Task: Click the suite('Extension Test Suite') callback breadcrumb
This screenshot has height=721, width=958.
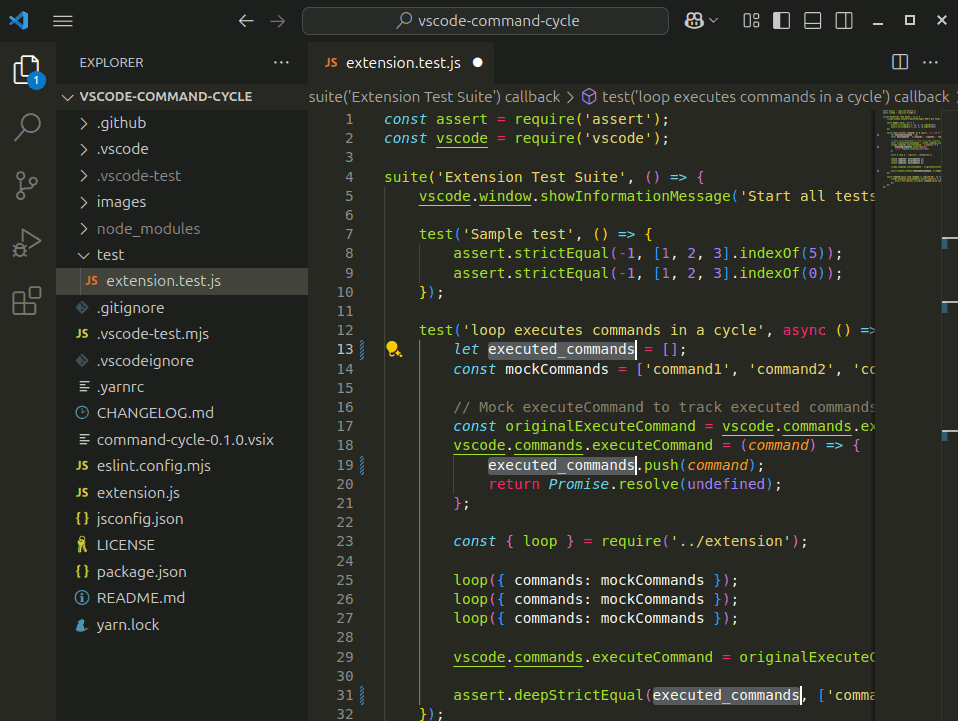Action: pos(434,97)
